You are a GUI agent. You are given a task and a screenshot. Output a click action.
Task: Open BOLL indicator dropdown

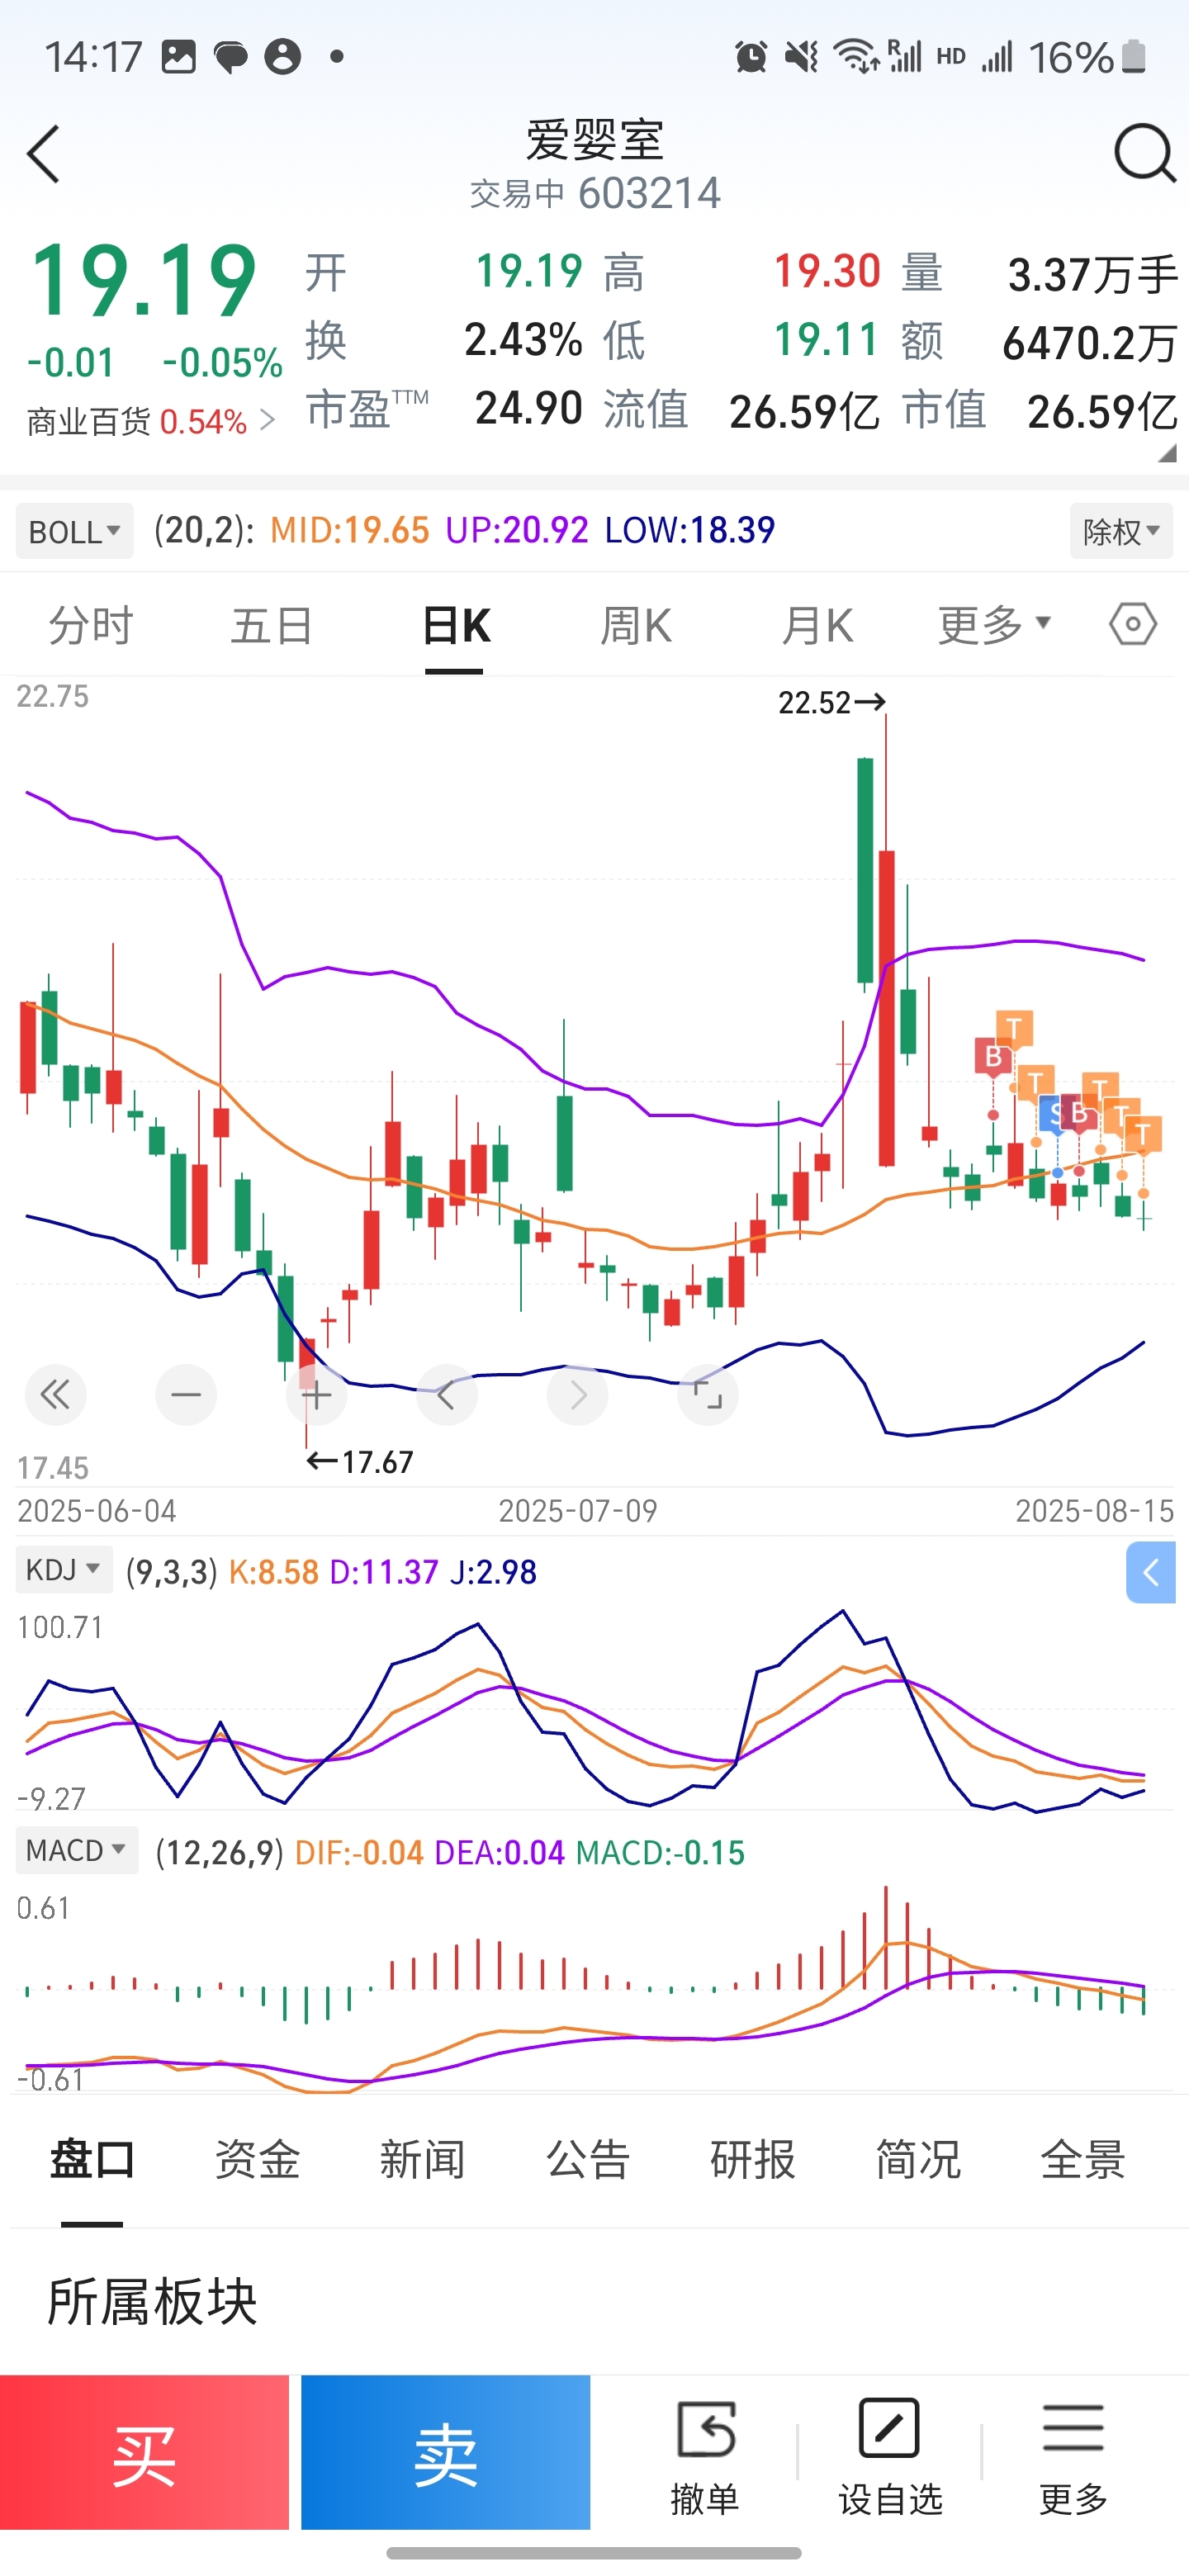coord(75,531)
